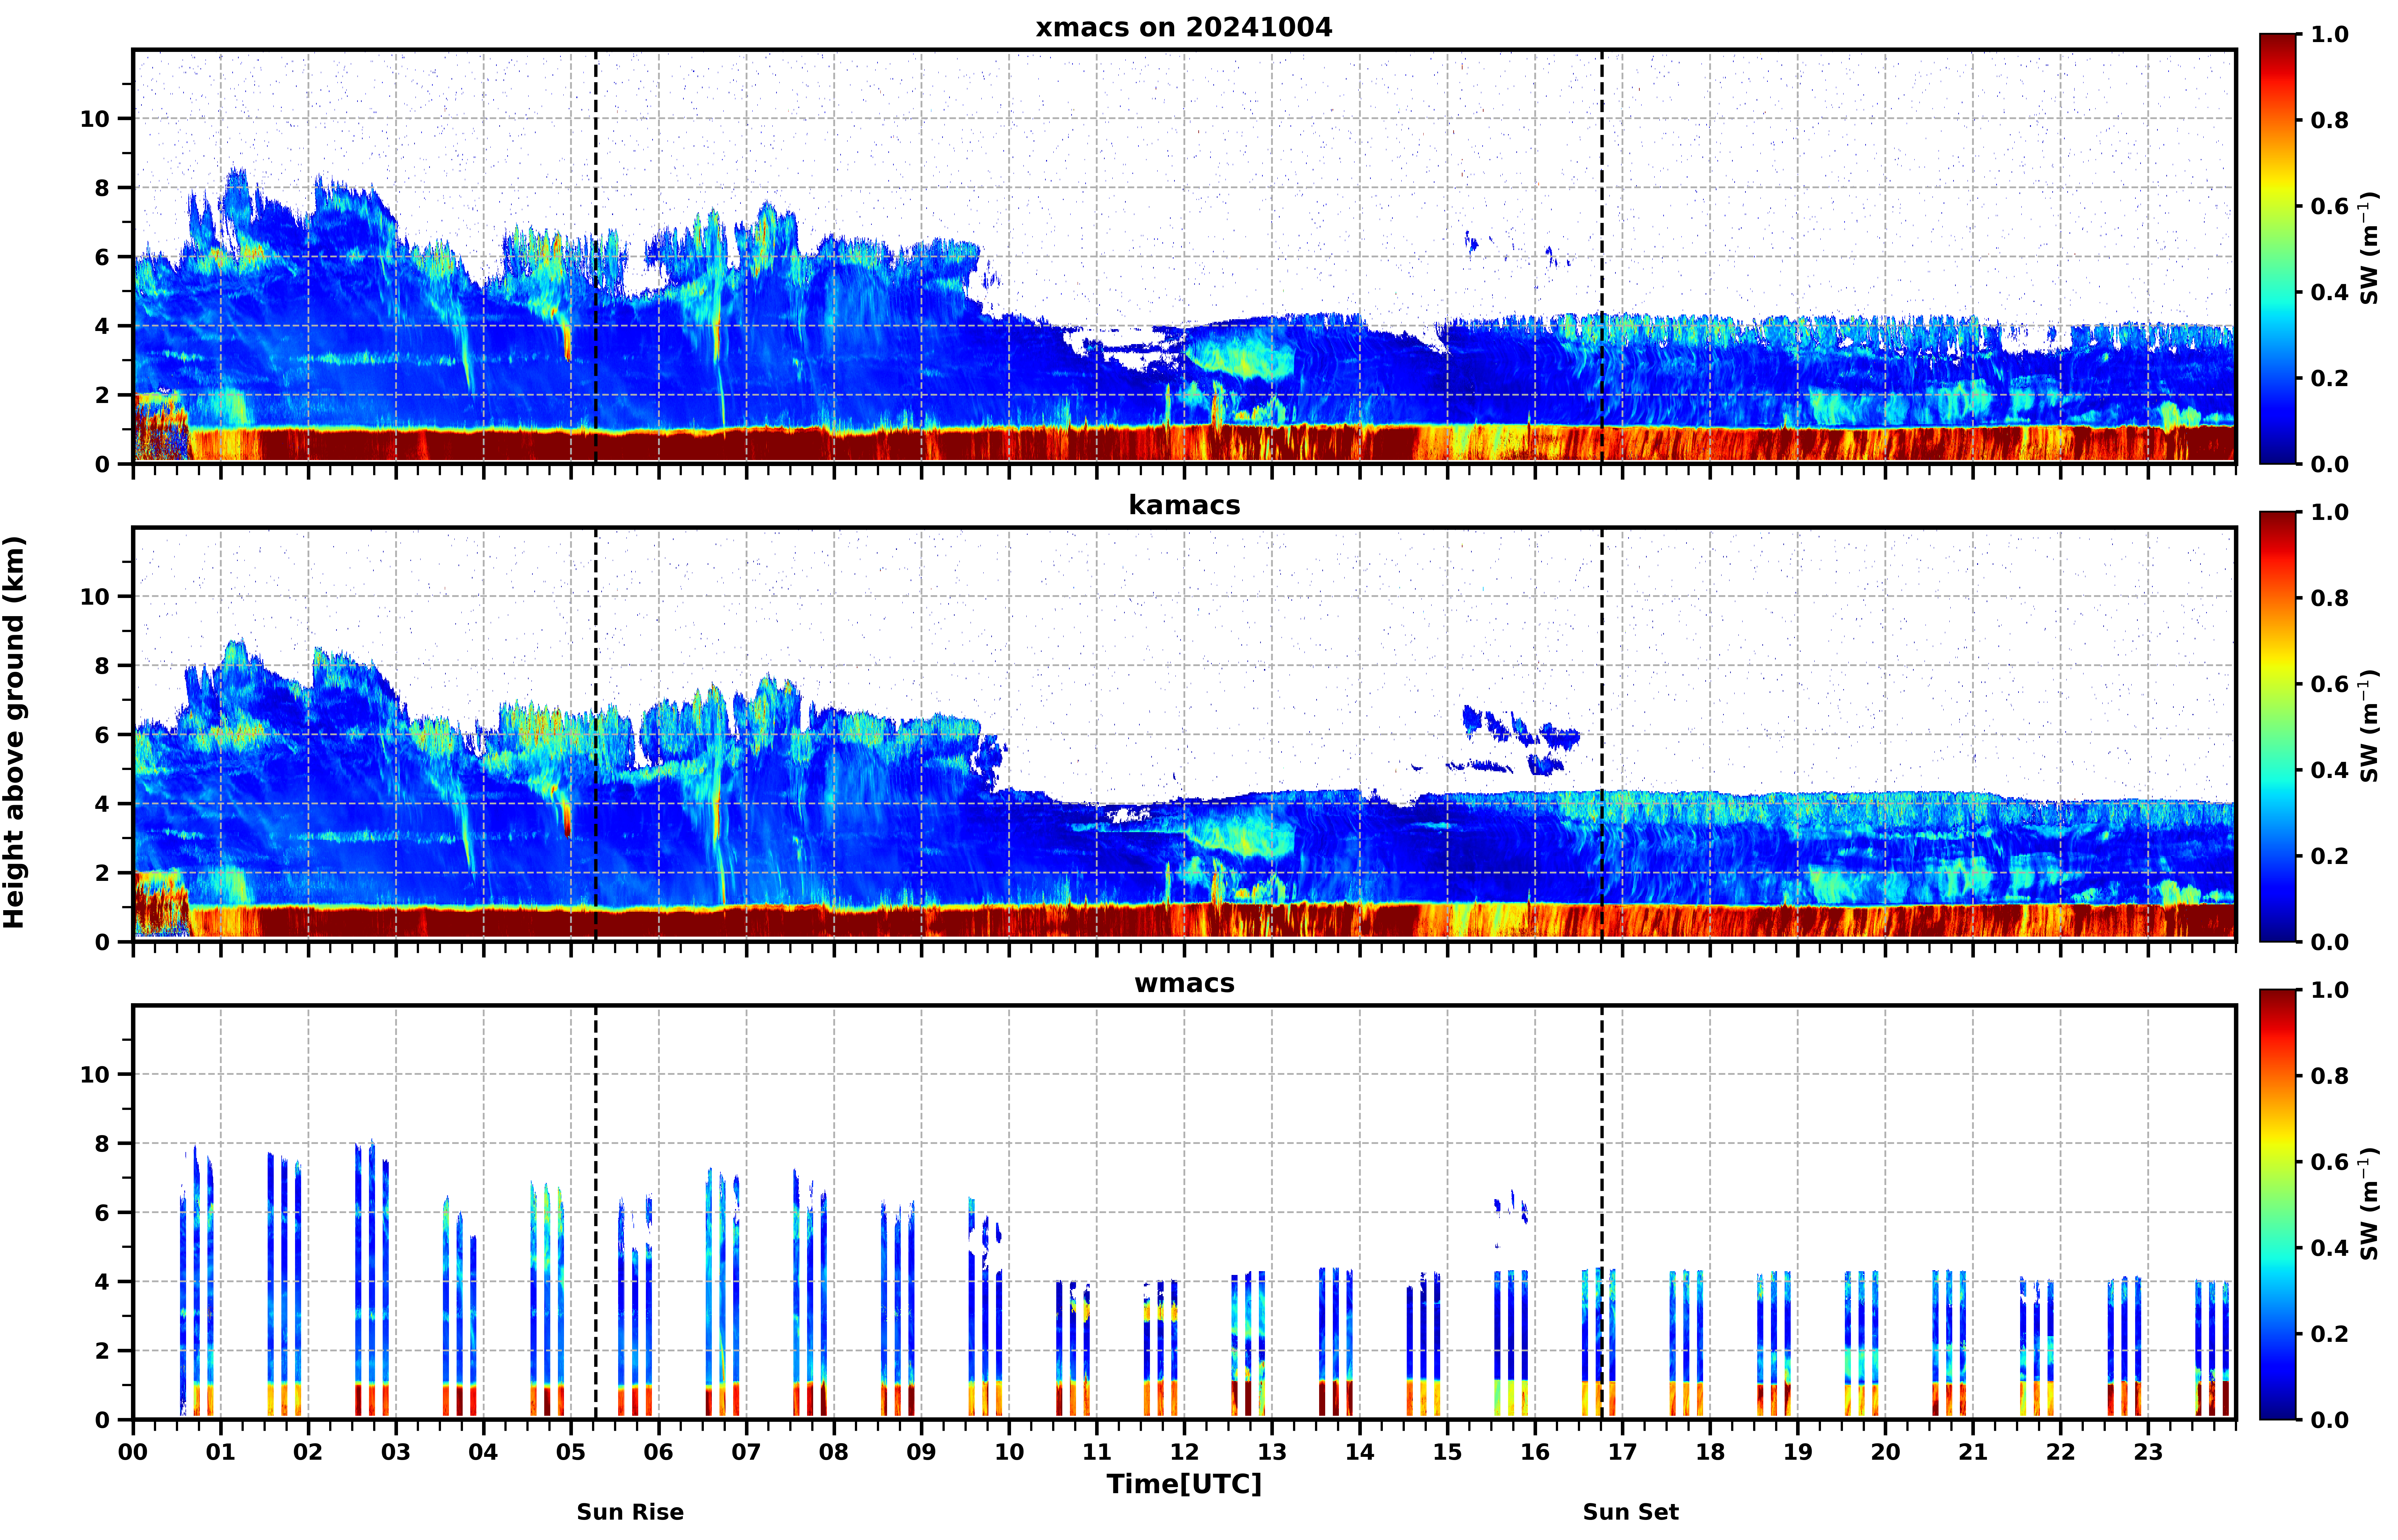Click time tick label "13"
This screenshot has width=2398, height=1540.
(x=1272, y=1452)
